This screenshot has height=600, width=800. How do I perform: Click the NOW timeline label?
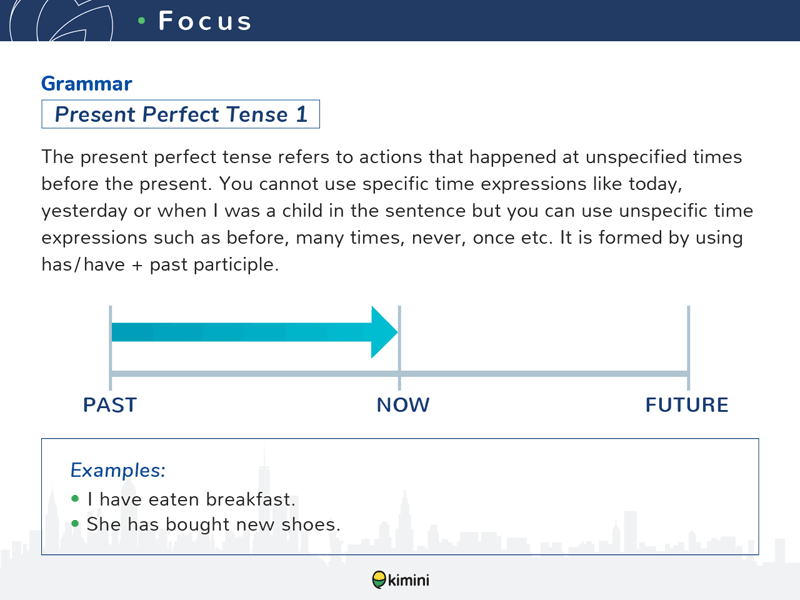pyautogui.click(x=403, y=405)
